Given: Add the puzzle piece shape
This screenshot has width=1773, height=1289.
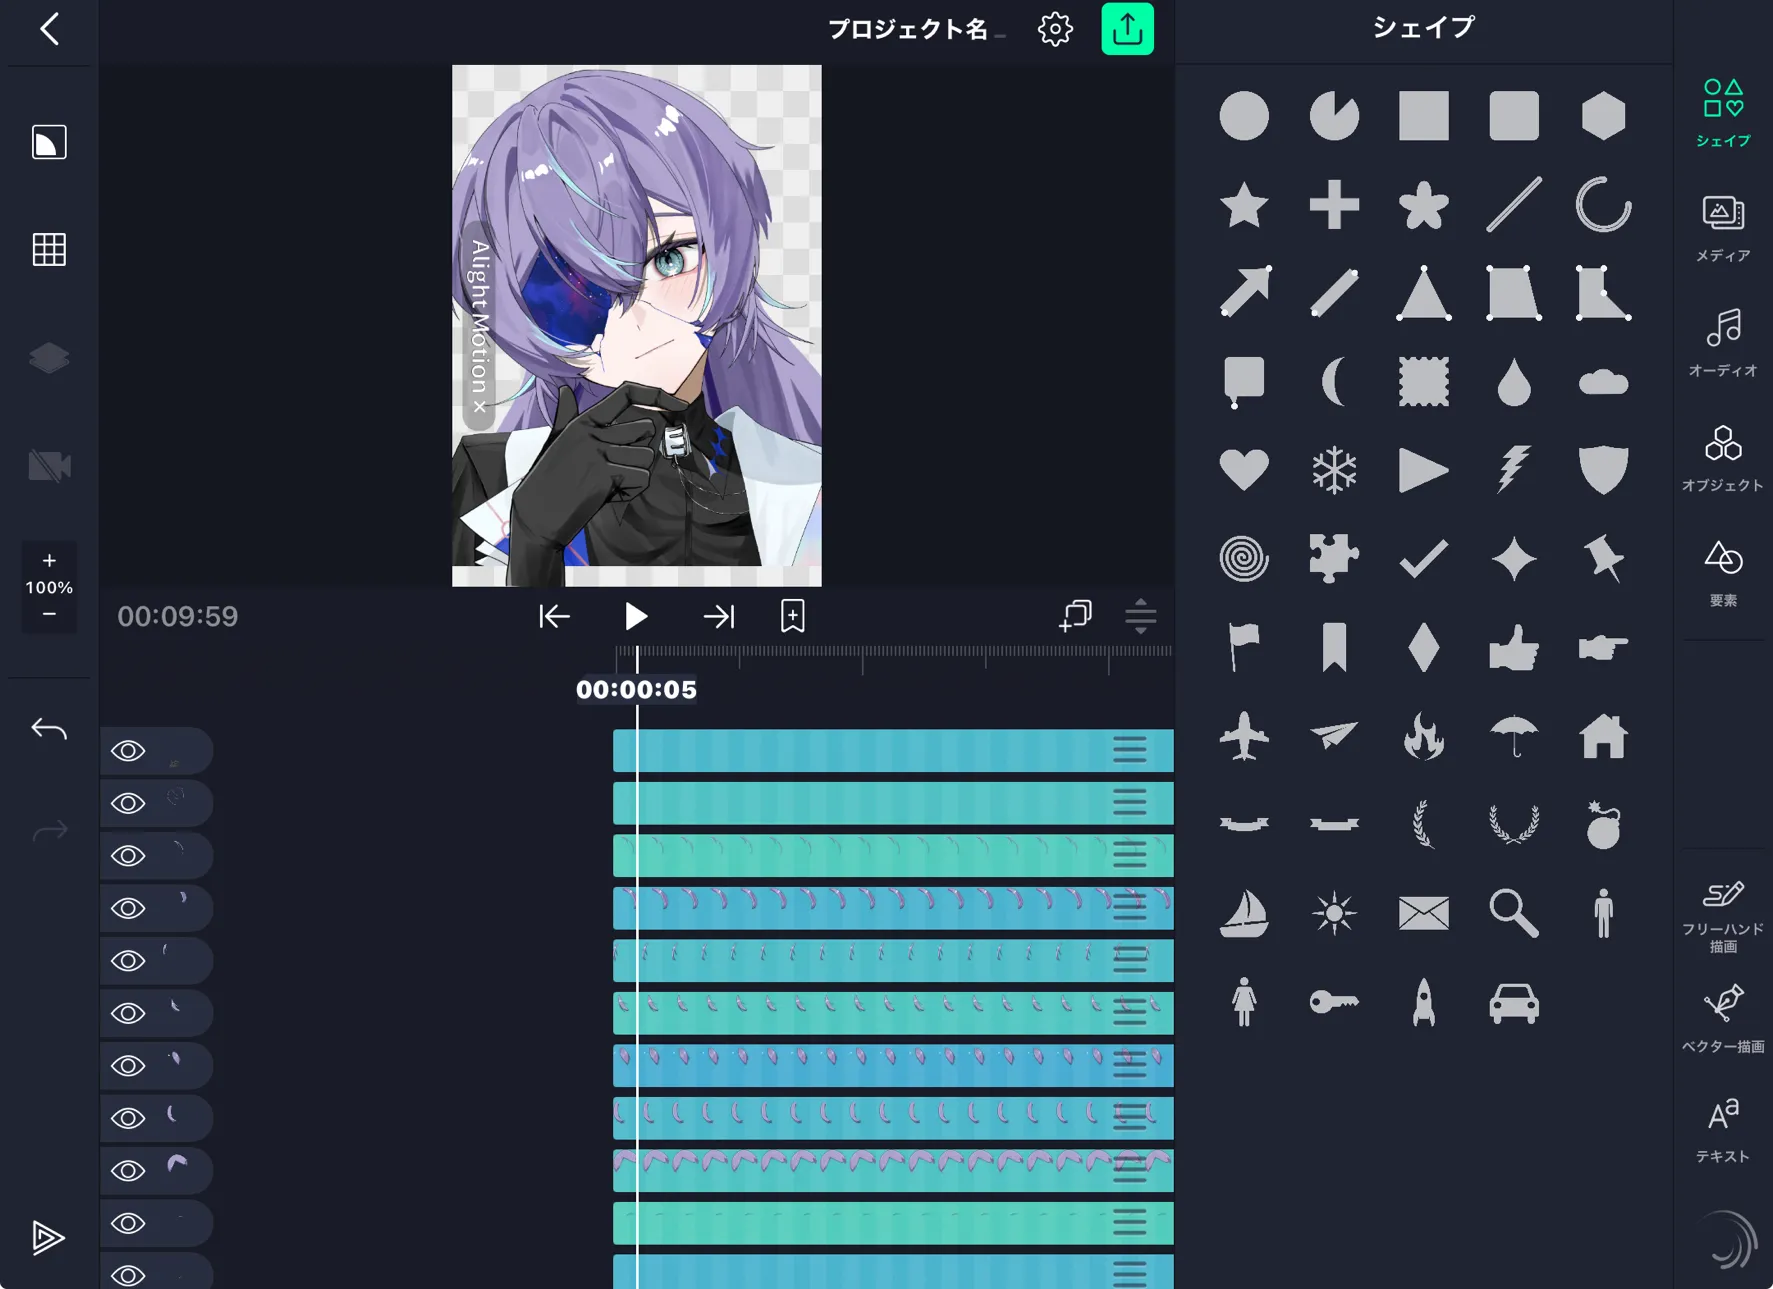Looking at the screenshot, I should point(1334,558).
